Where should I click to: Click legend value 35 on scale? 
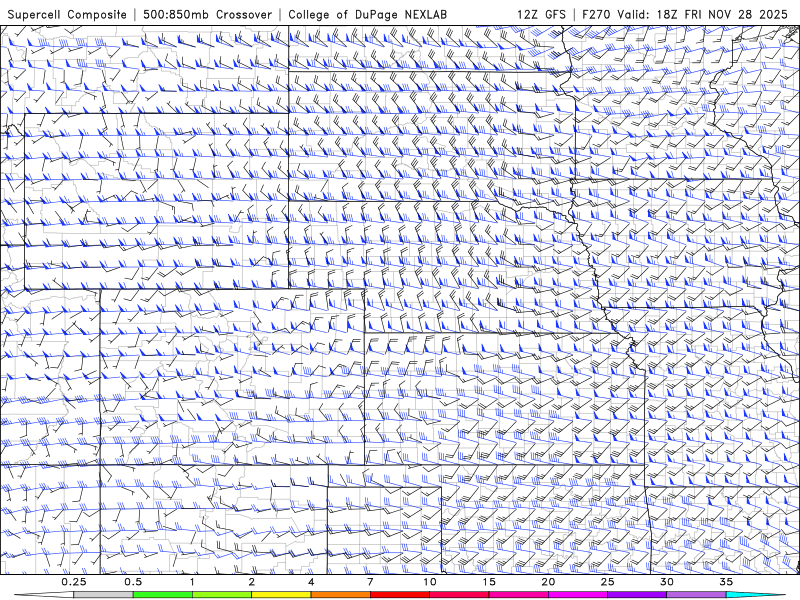click(726, 582)
